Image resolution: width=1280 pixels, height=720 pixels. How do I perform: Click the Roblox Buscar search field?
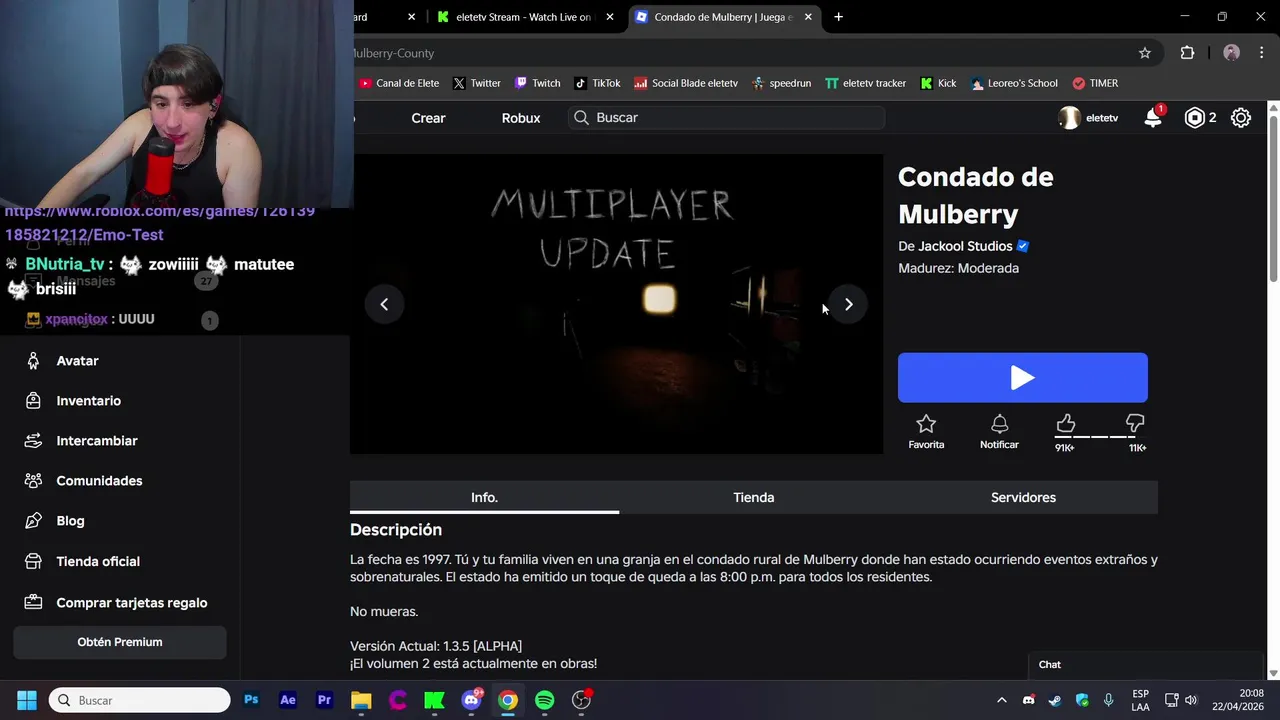coord(726,118)
